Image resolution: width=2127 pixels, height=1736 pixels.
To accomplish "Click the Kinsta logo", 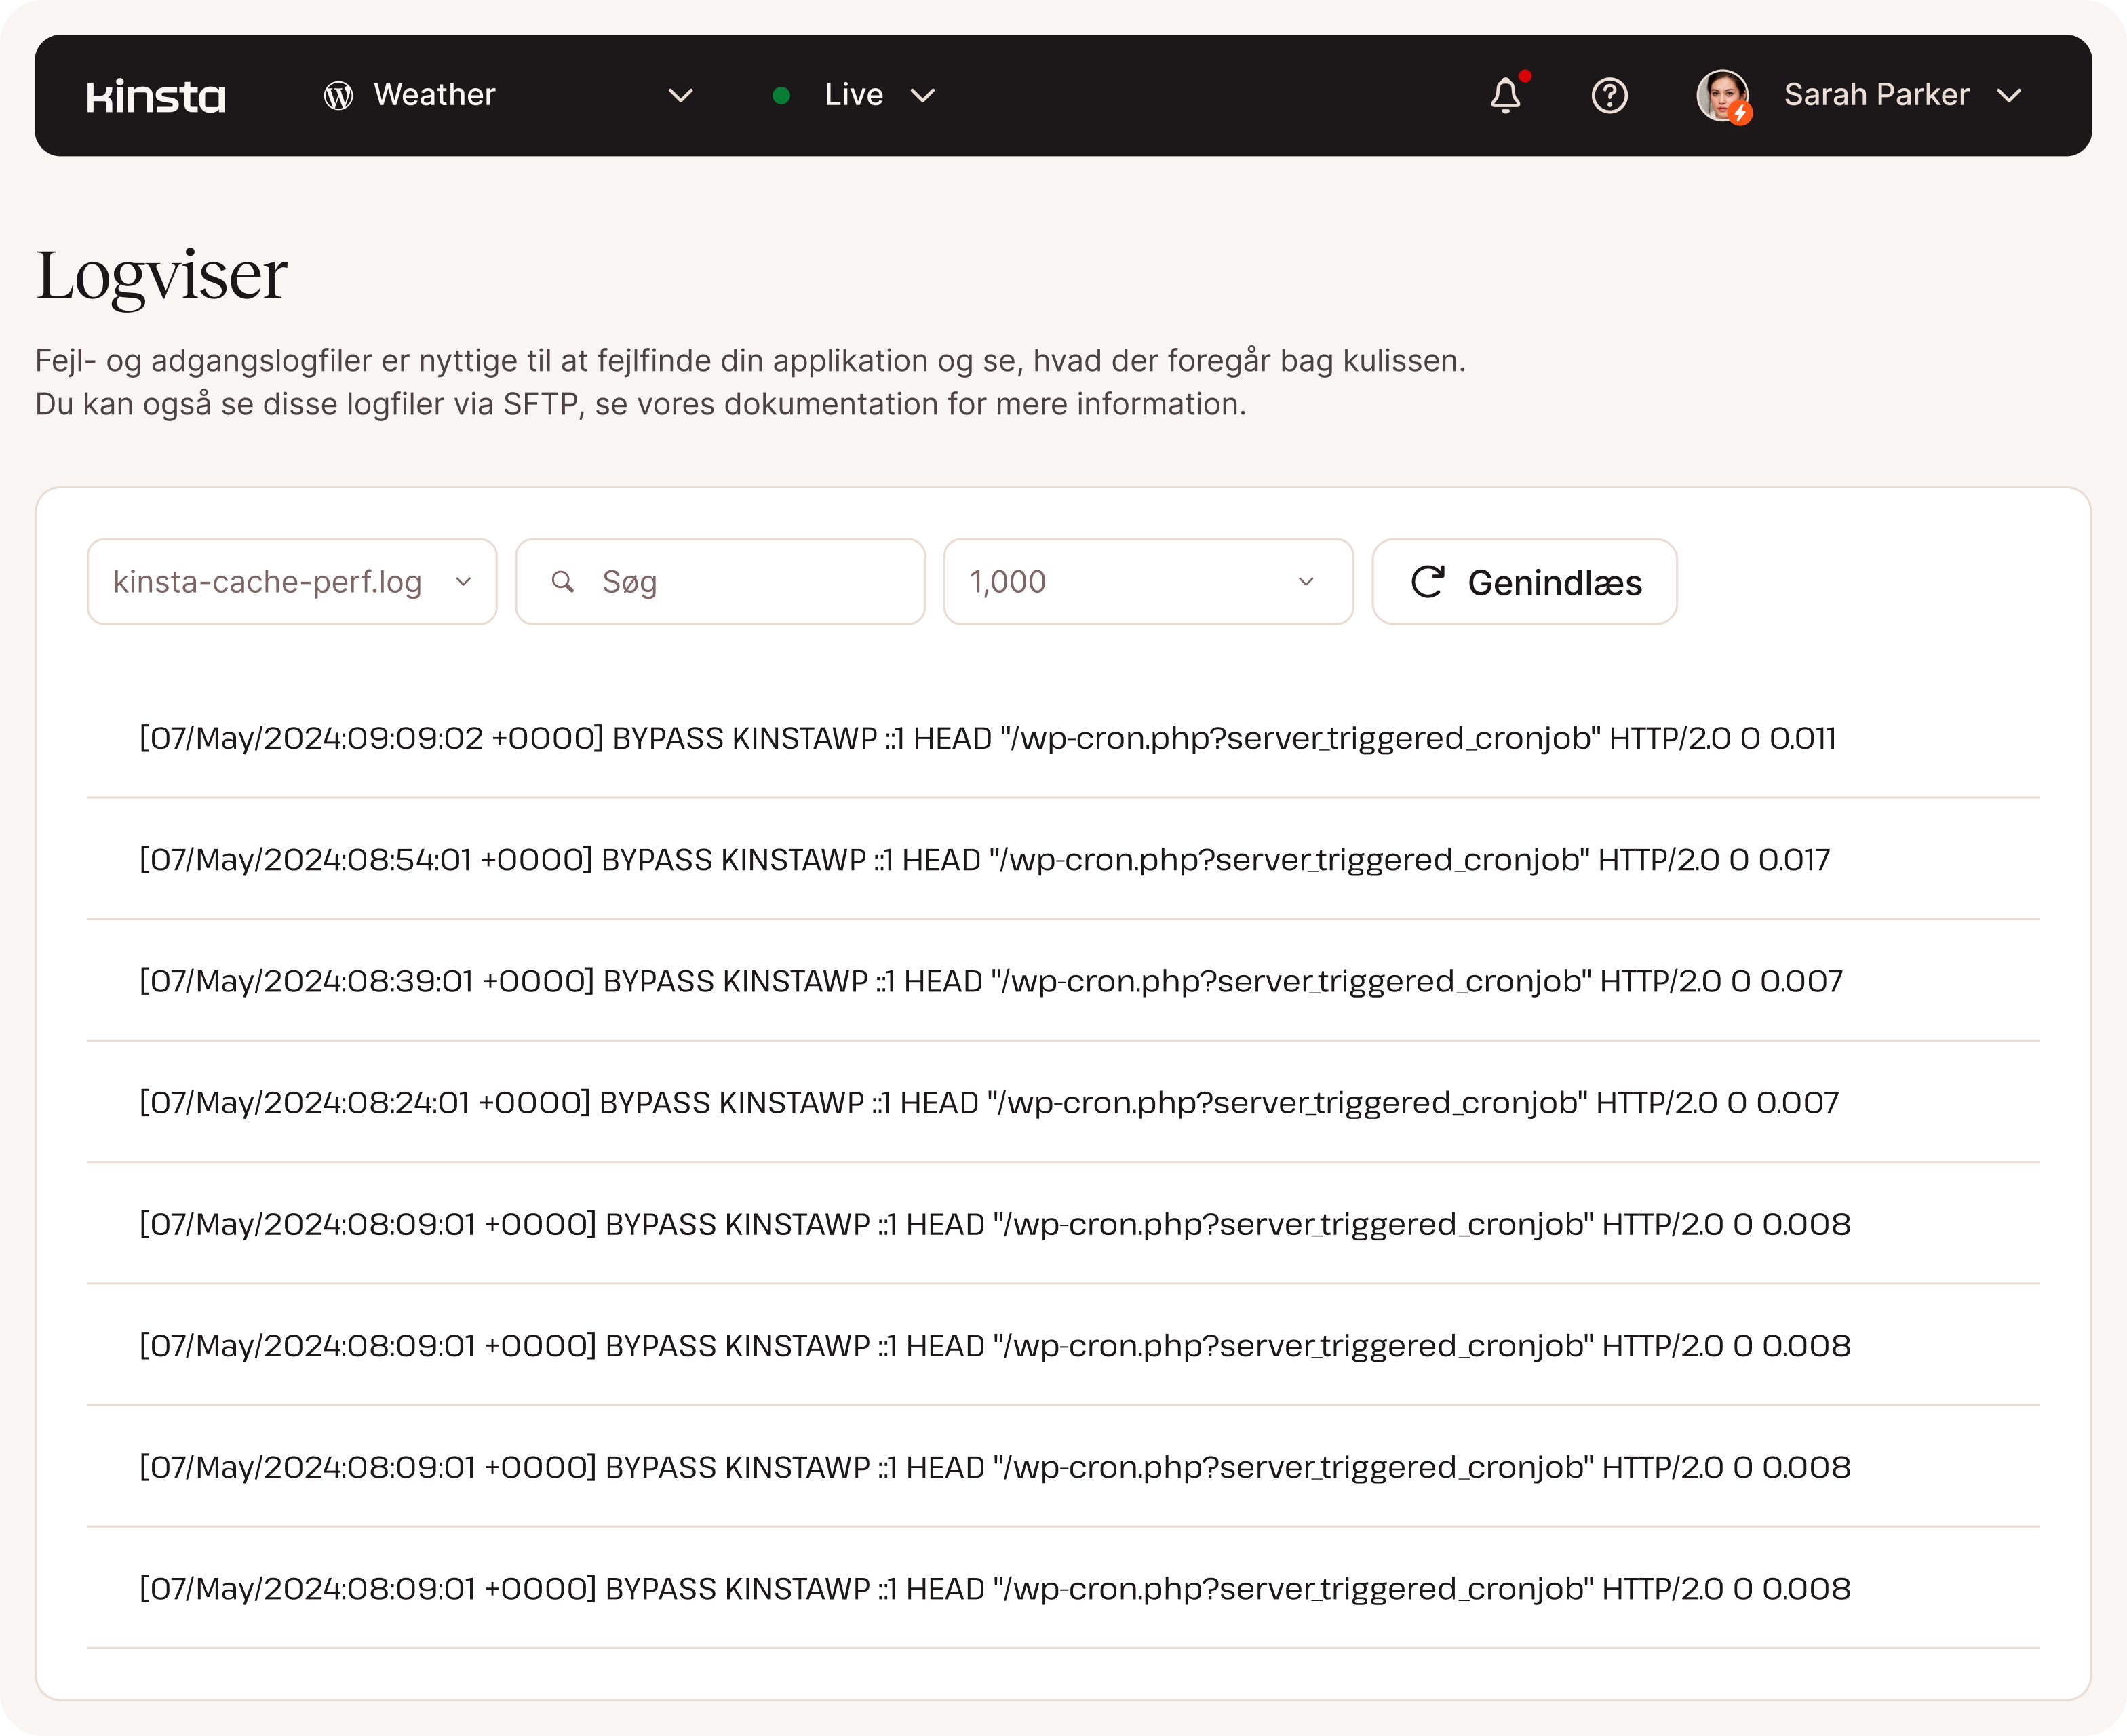I will (156, 96).
